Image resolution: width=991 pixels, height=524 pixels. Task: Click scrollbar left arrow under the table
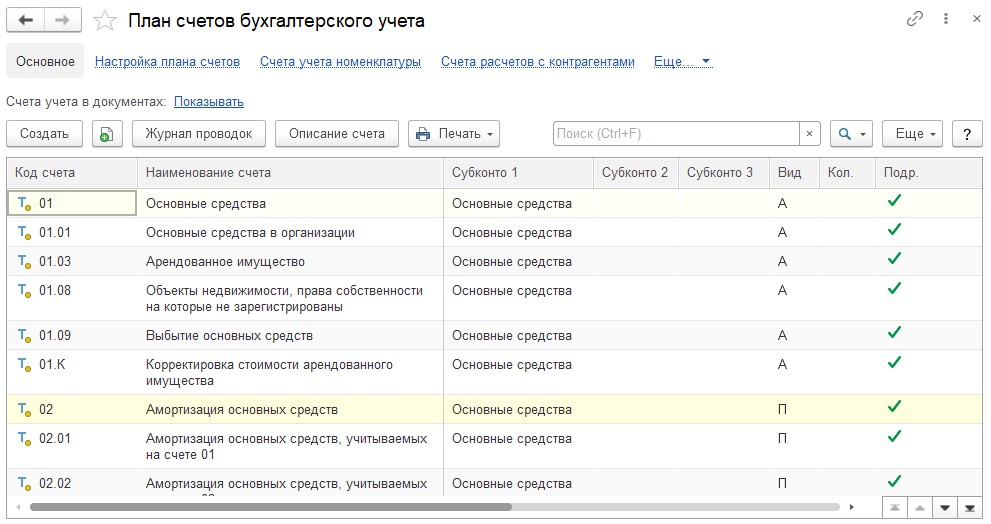pos(18,507)
